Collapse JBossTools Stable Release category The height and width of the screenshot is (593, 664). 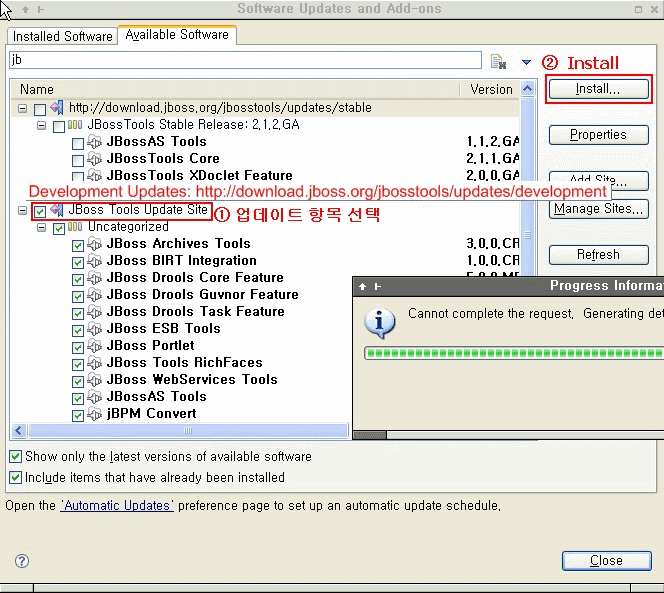point(42,126)
